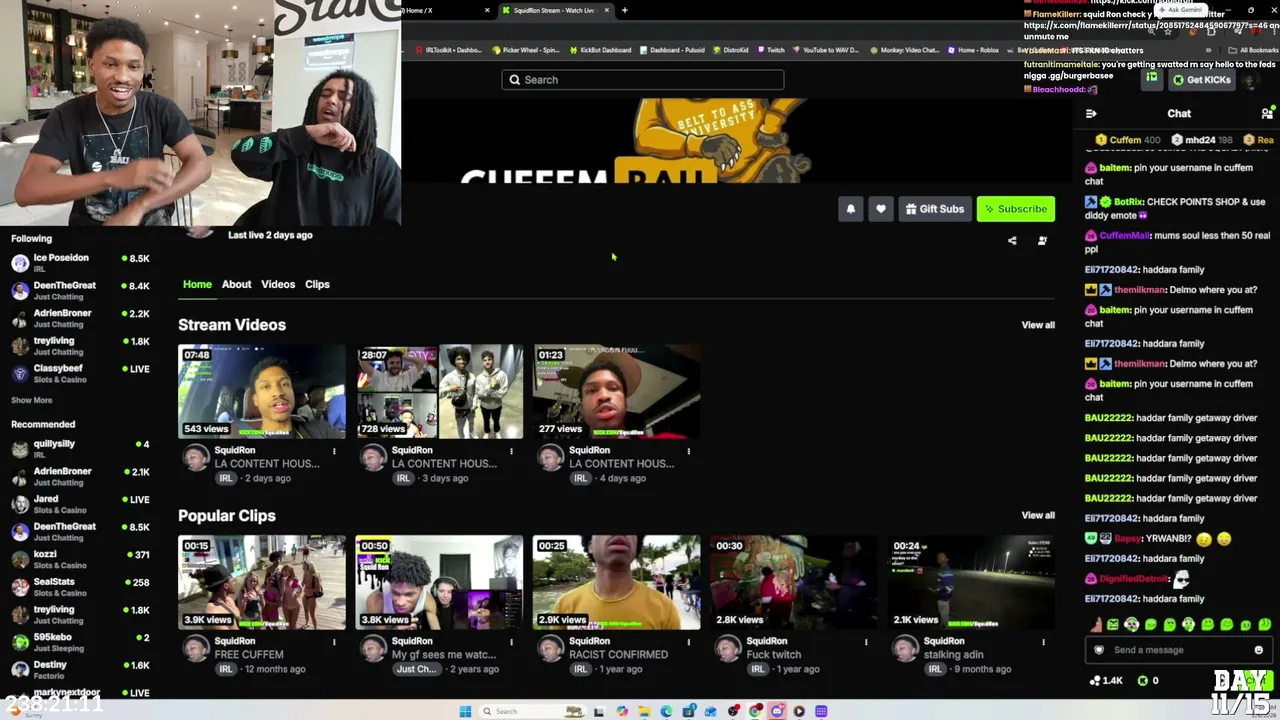Click the Send a message chat box
The height and width of the screenshot is (720, 1280).
[1178, 650]
